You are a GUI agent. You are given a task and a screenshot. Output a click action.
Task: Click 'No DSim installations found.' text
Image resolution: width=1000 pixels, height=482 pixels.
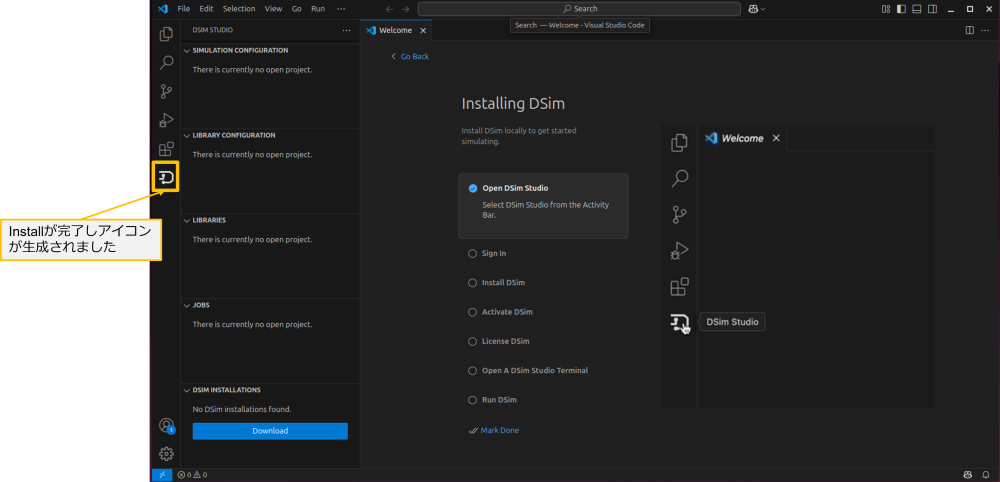point(242,409)
